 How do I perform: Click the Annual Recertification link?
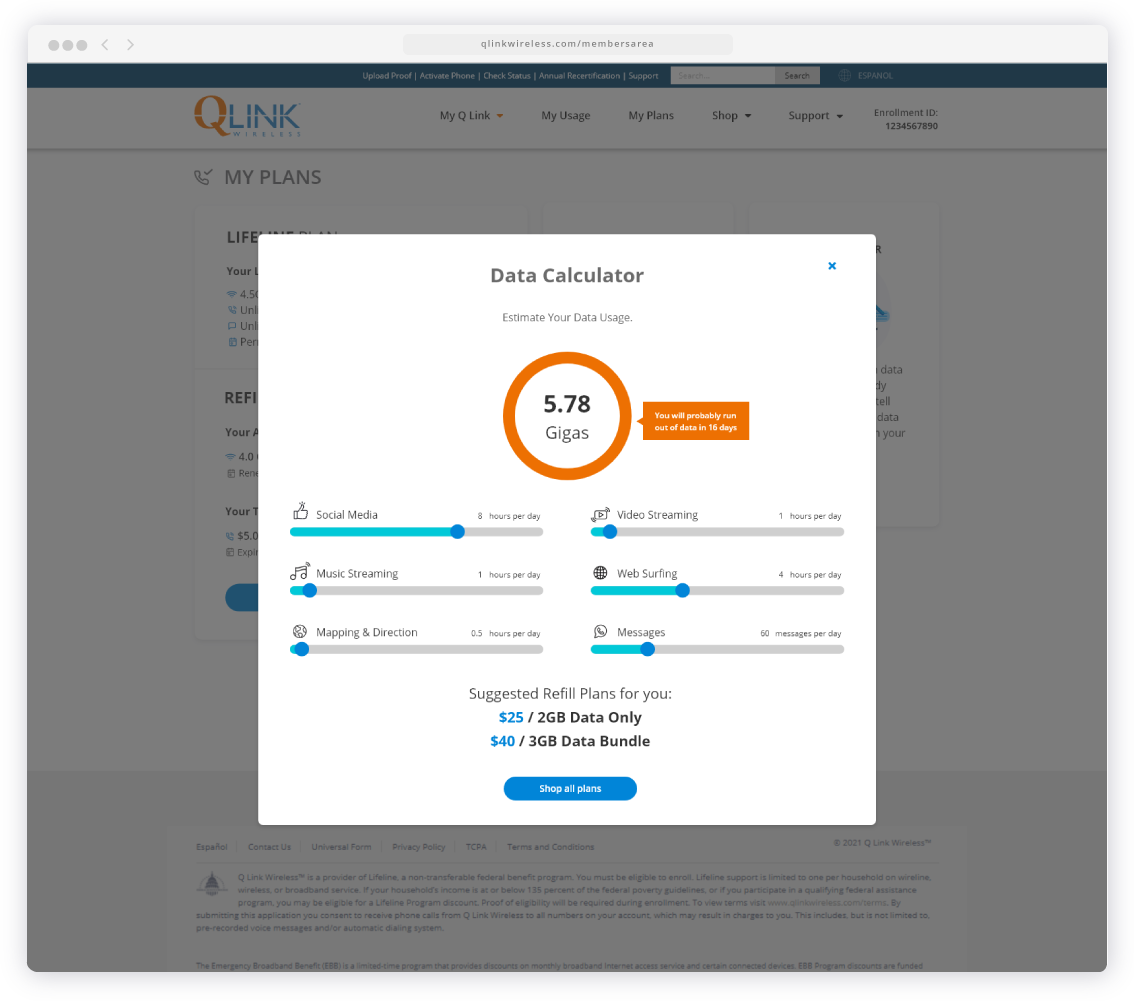[579, 75]
